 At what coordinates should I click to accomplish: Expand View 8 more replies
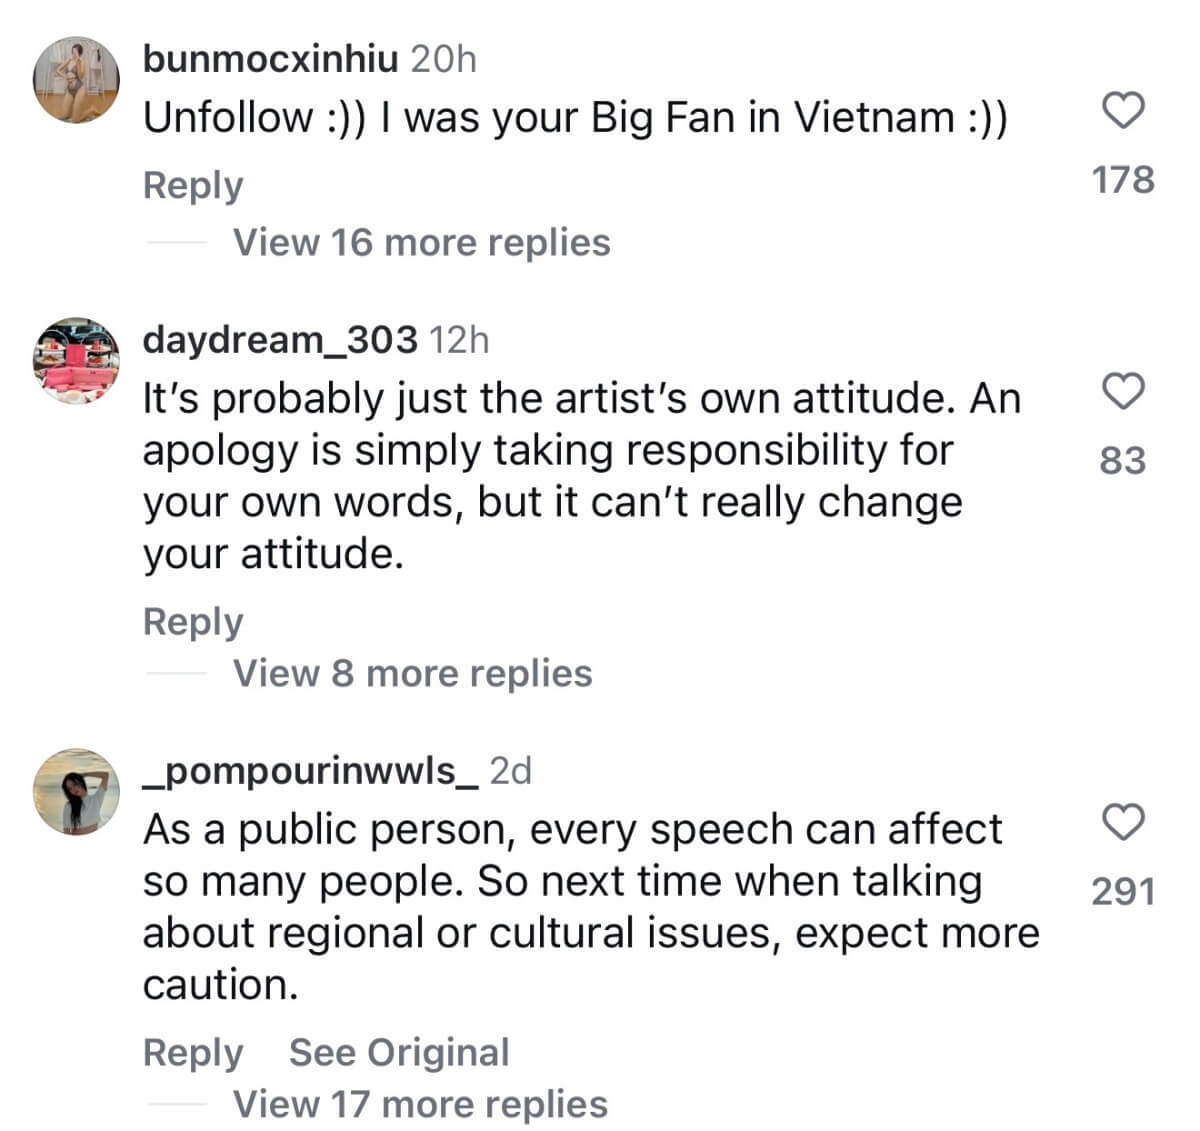pyautogui.click(x=412, y=673)
